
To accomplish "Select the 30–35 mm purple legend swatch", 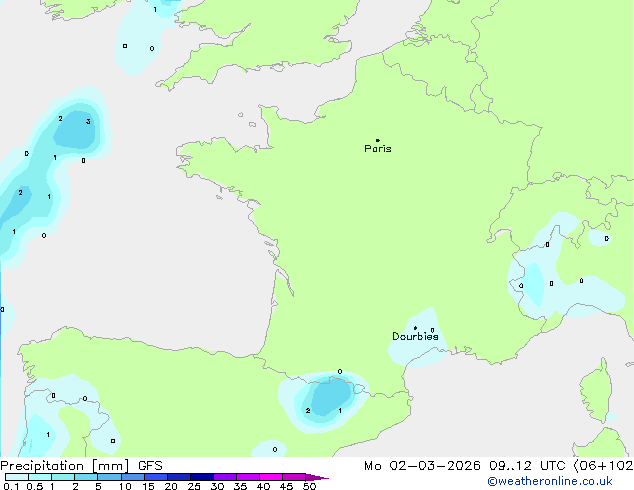I will pos(224,477).
